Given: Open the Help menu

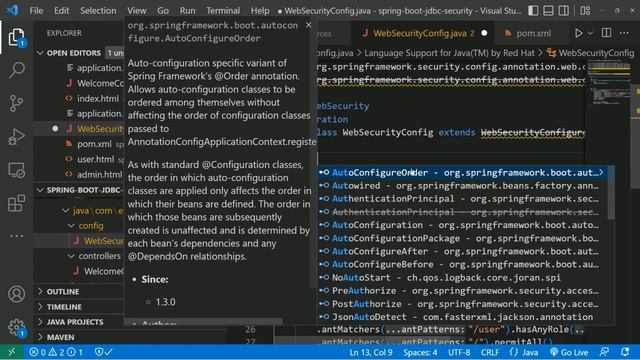Looking at the screenshot, I should (260, 11).
